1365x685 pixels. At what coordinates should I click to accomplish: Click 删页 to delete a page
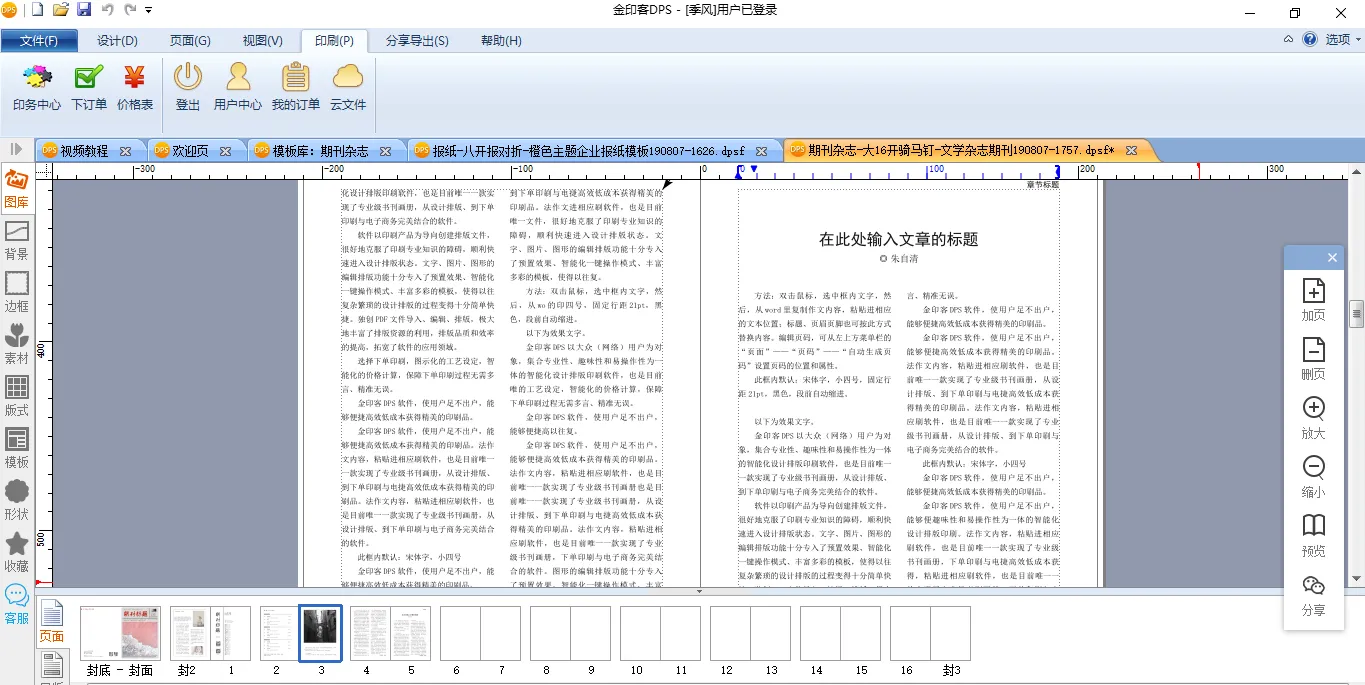tap(1313, 359)
